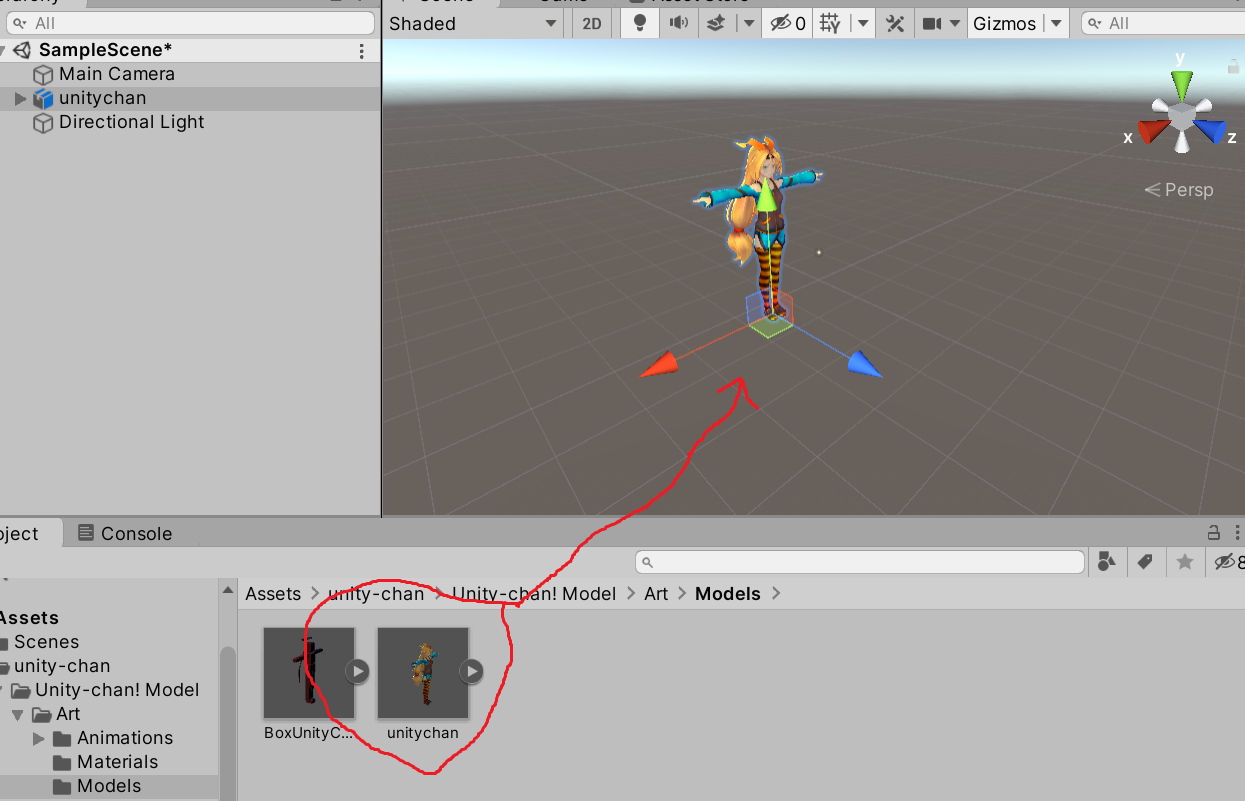Click the SampleScene Unity scene icon

tap(22, 50)
